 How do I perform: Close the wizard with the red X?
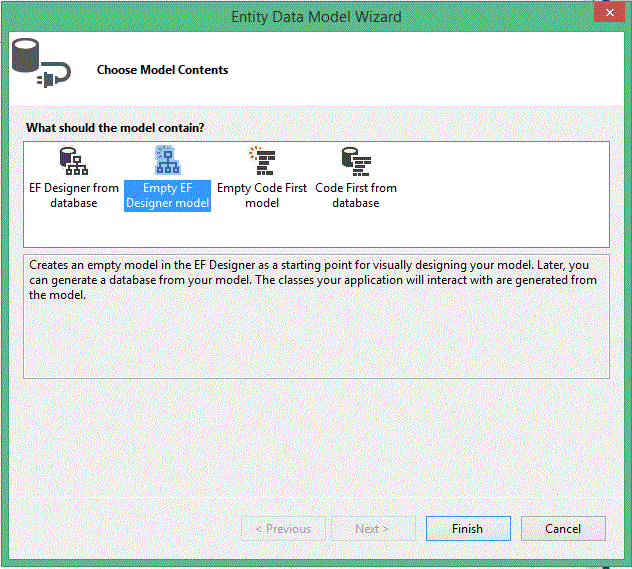[609, 13]
